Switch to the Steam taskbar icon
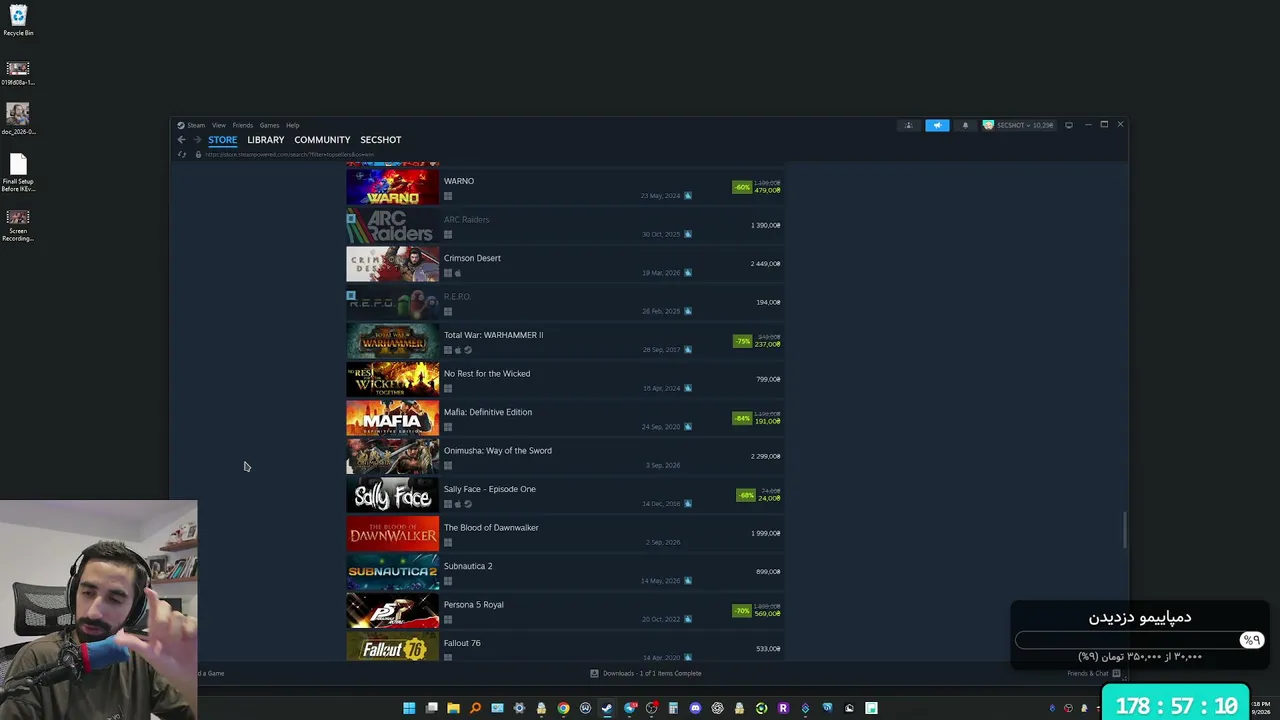1280x720 pixels. pyautogui.click(x=607, y=708)
